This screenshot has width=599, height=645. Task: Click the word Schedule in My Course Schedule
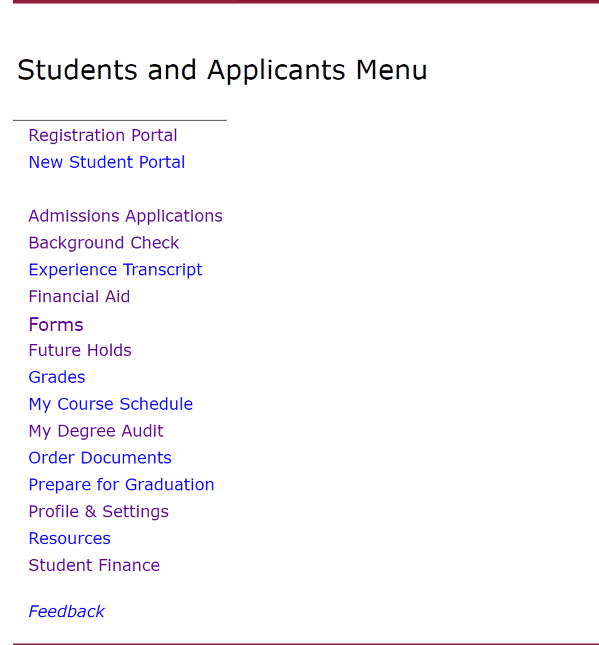156,404
